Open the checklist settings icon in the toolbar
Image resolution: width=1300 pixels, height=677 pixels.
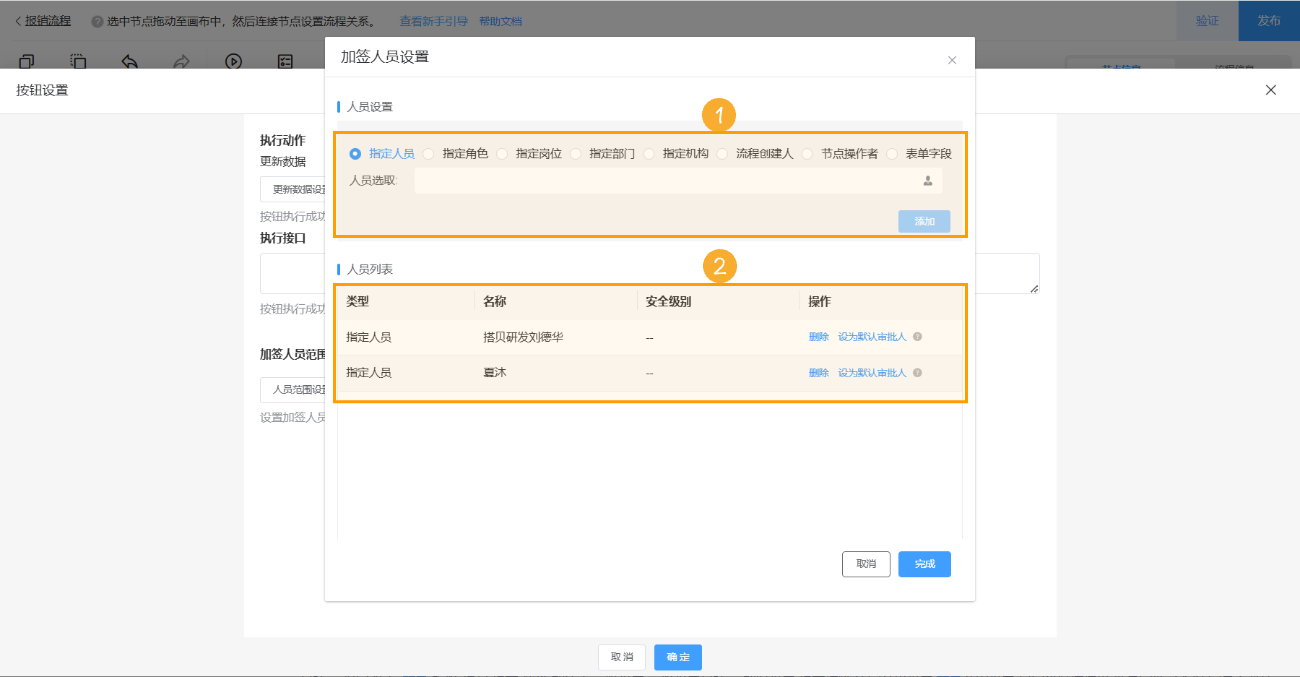(x=285, y=61)
